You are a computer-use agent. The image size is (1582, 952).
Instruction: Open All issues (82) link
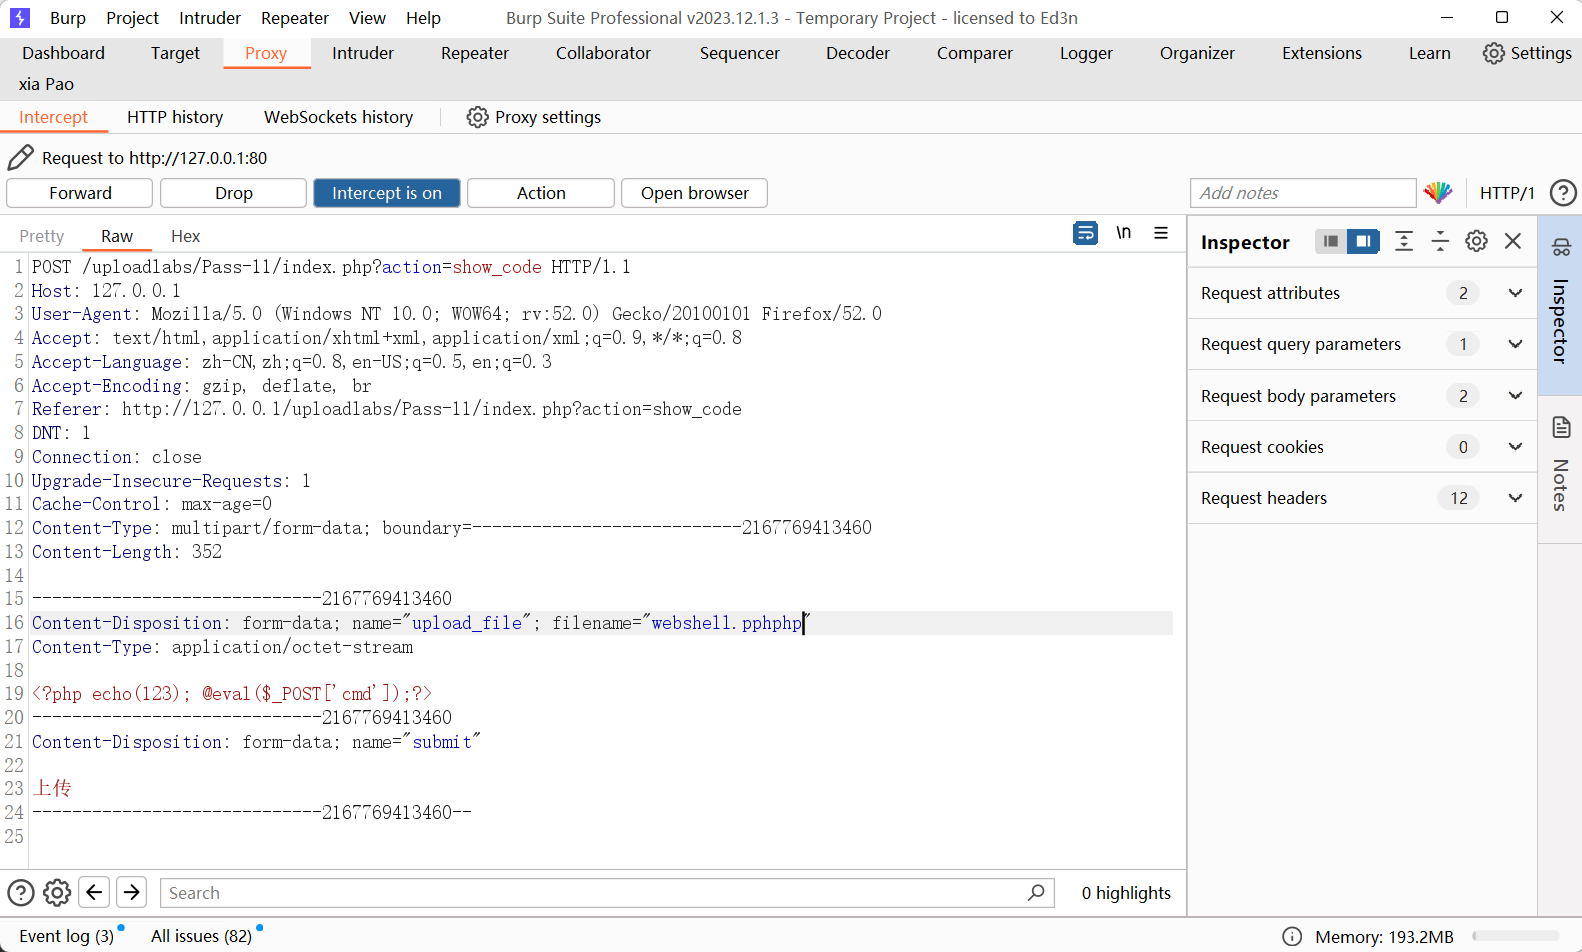coord(201,936)
